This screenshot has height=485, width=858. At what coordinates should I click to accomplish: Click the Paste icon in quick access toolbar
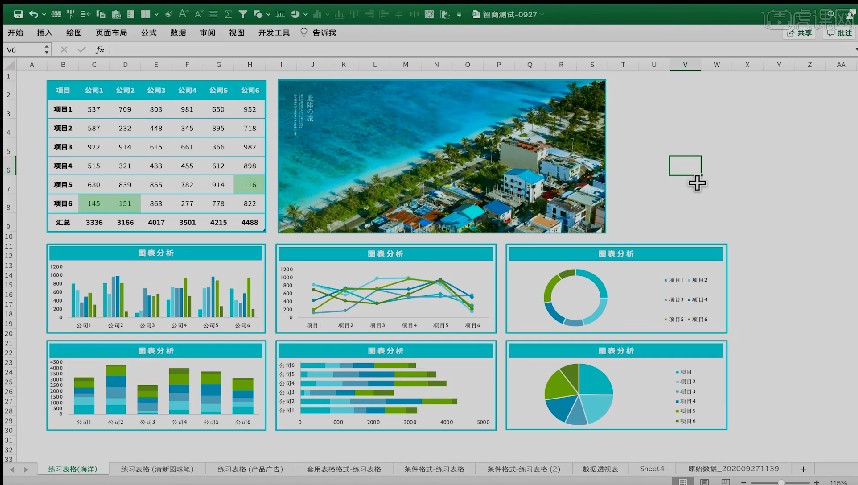point(116,14)
